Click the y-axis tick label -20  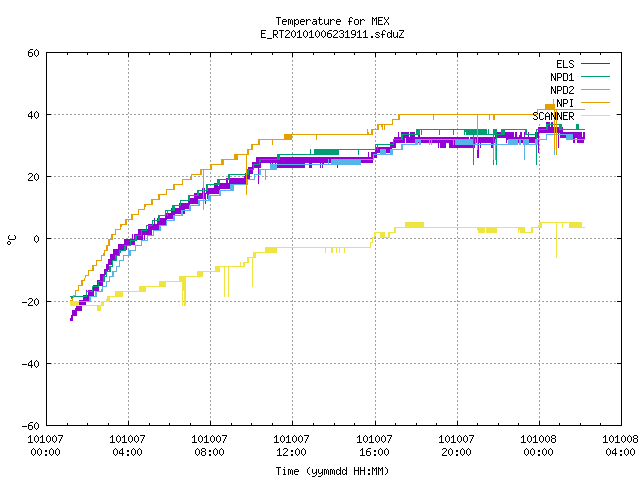pyautogui.click(x=31, y=302)
